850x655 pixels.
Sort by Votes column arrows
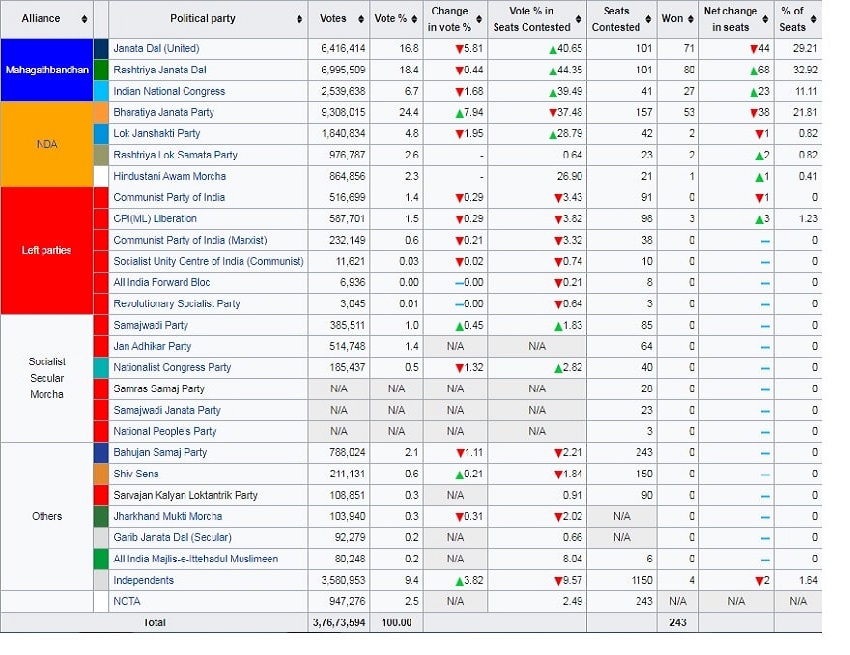[x=361, y=19]
